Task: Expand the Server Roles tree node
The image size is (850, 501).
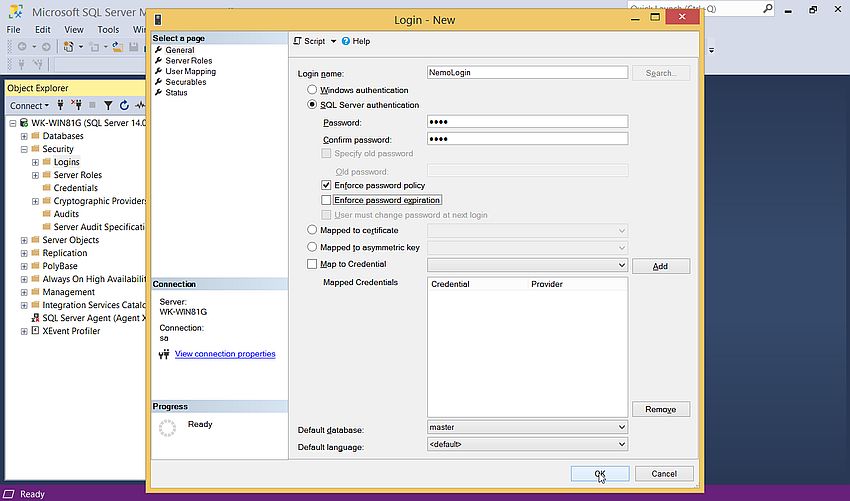Action: click(35, 175)
